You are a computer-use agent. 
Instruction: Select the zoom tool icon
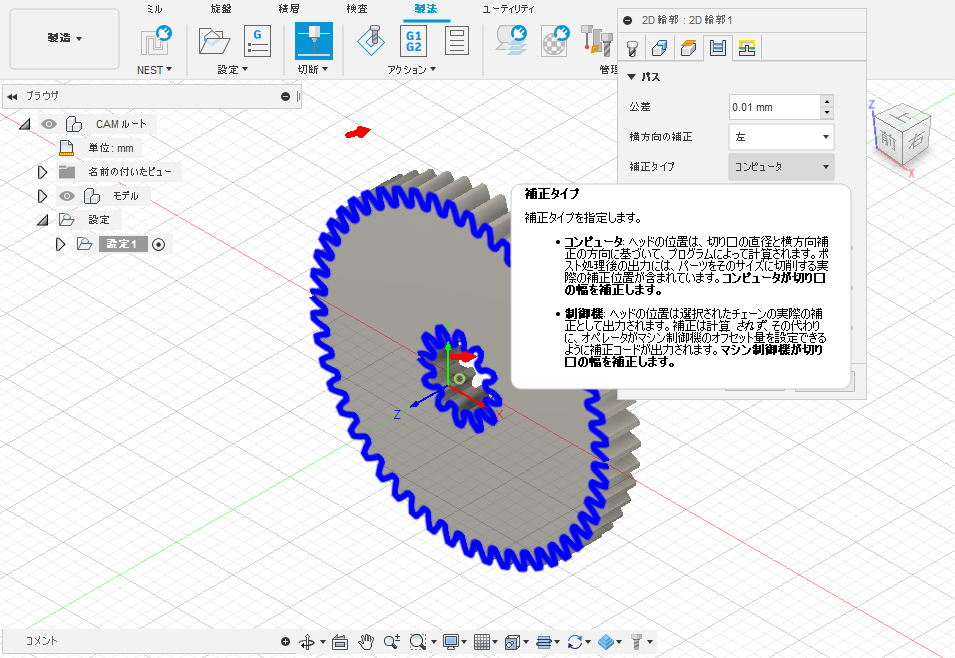click(392, 641)
